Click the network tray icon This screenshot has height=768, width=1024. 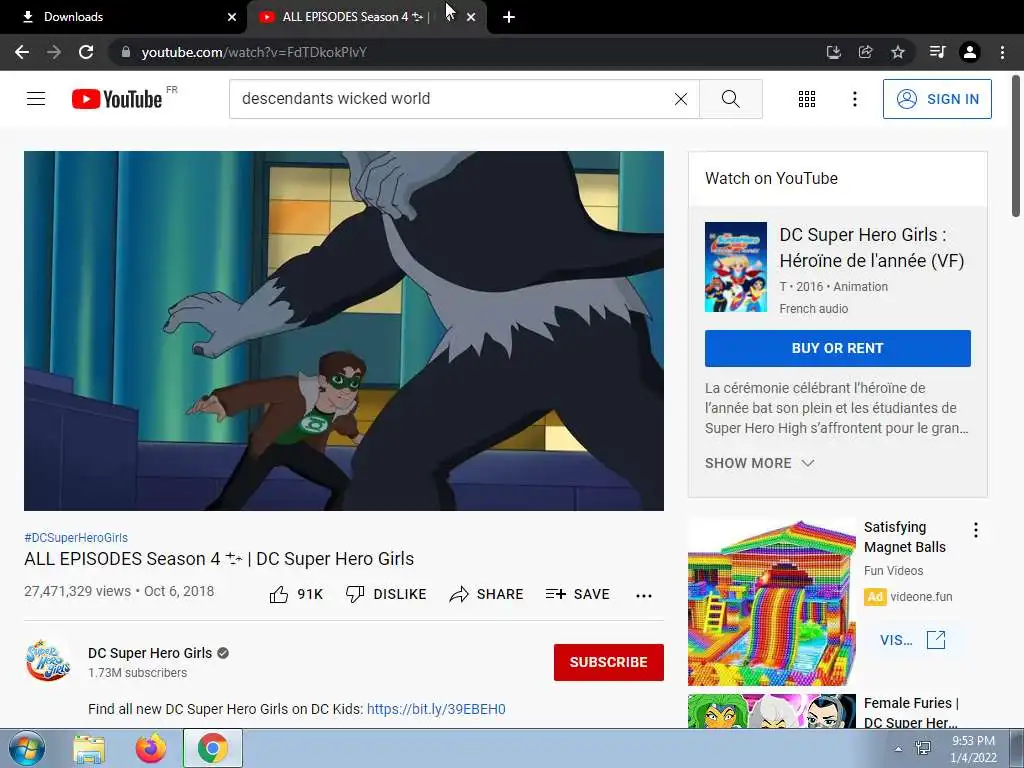pyautogui.click(x=923, y=748)
